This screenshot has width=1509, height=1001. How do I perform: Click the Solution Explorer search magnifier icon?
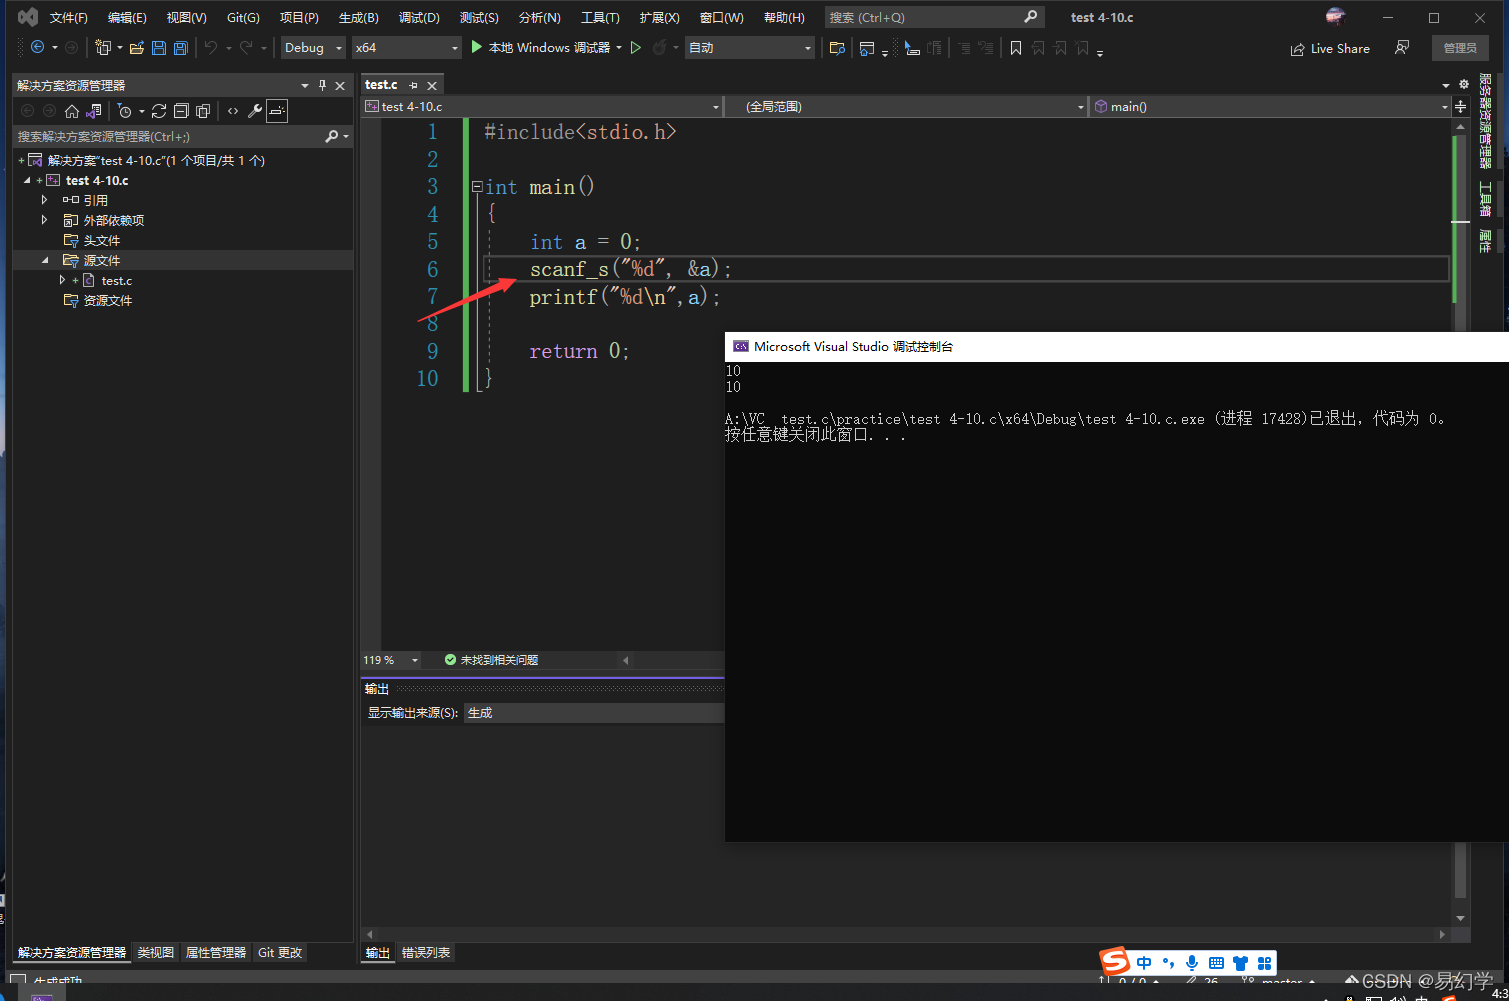[332, 136]
